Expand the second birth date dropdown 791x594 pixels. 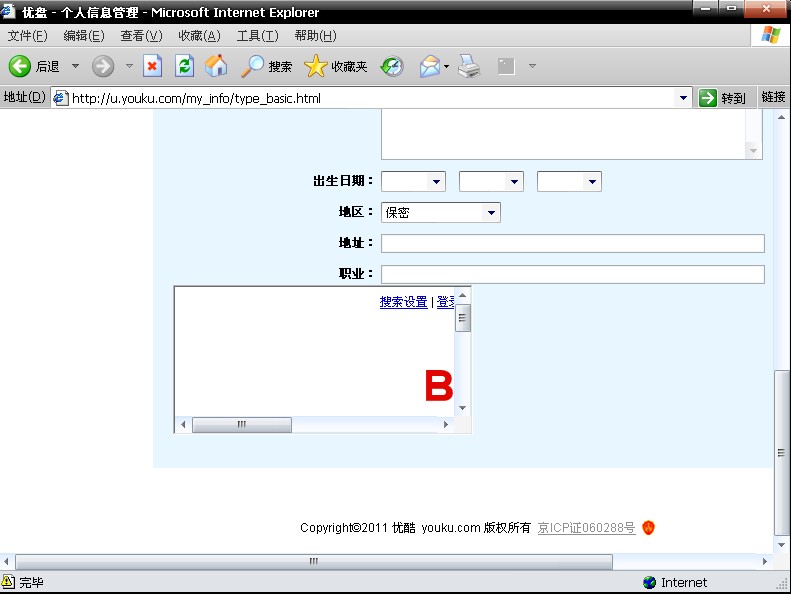[x=491, y=181]
